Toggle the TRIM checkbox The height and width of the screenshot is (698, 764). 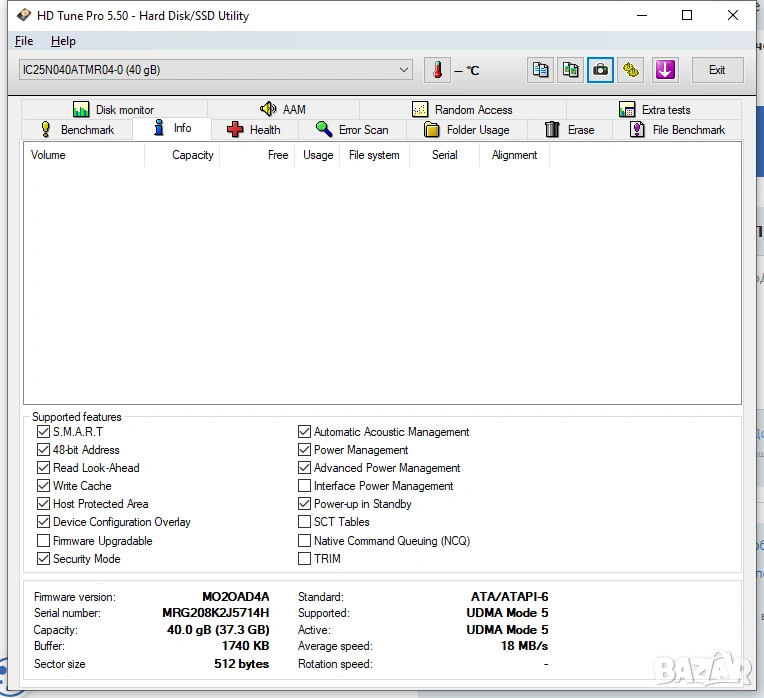point(304,559)
